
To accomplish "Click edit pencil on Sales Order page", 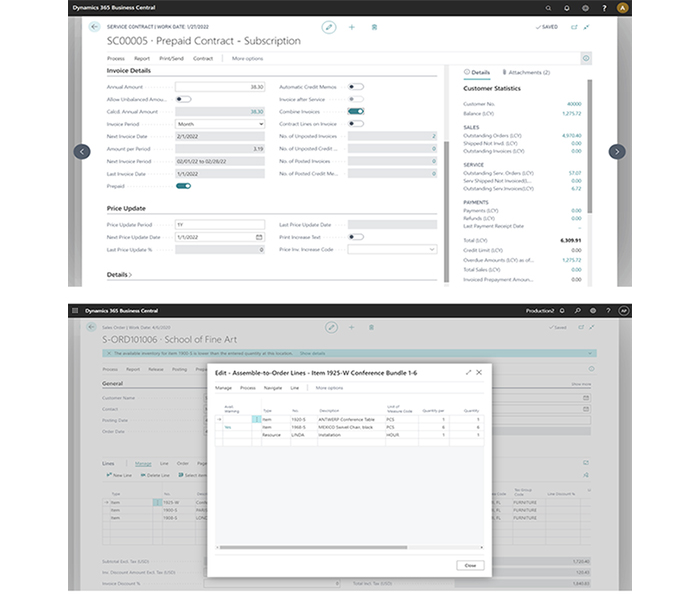I will pos(331,327).
